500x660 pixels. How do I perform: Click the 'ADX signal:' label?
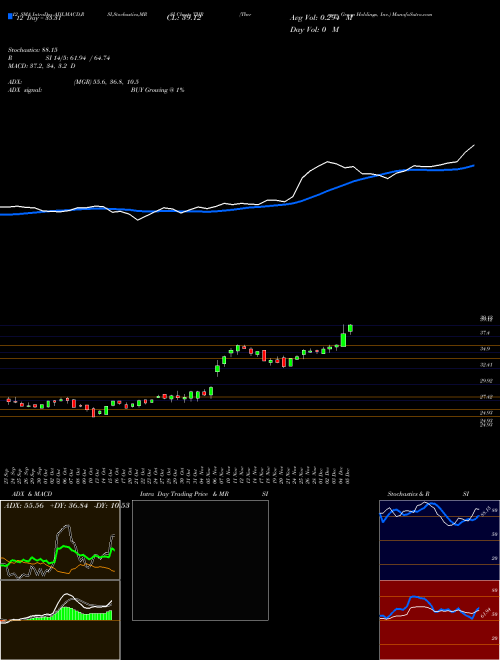(25, 90)
